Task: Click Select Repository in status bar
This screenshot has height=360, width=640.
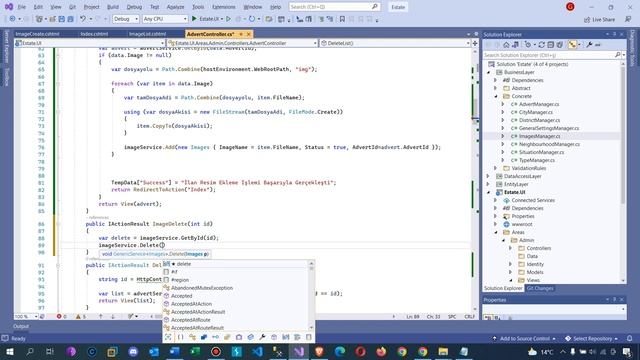Action: 591,339
